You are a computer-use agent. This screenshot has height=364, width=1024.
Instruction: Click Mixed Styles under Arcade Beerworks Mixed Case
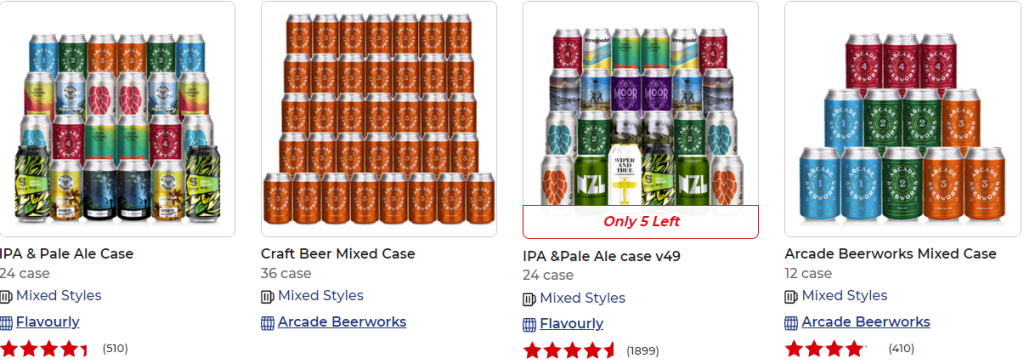click(844, 295)
